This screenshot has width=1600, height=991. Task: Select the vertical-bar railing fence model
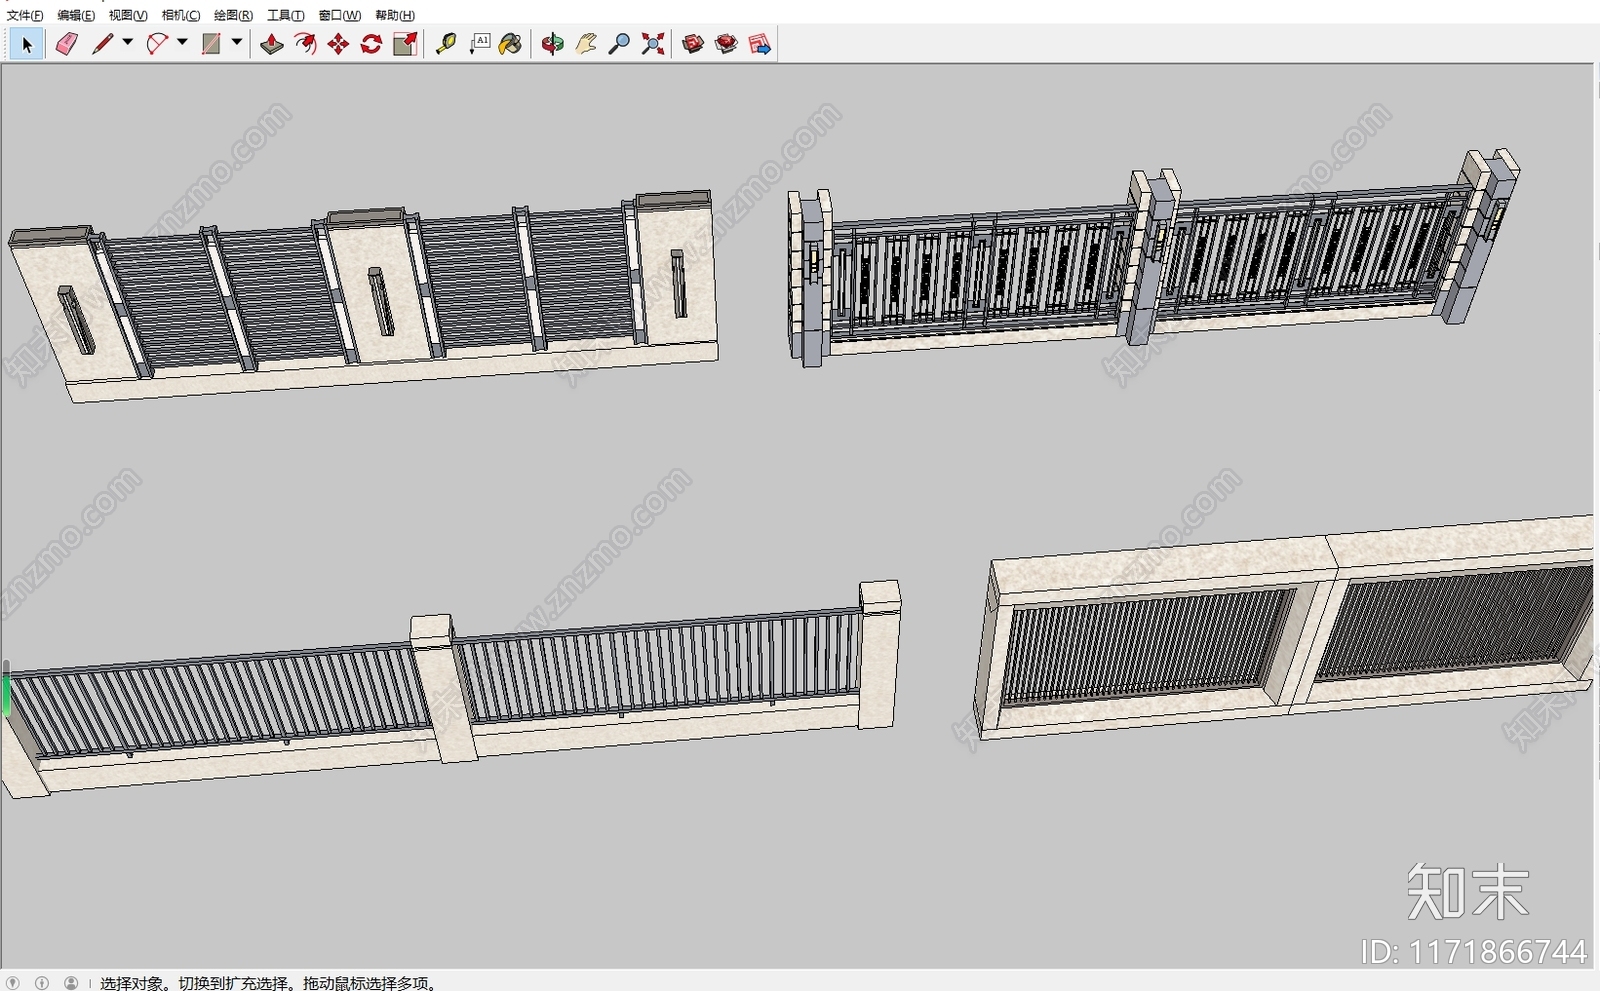pyautogui.click(x=450, y=690)
